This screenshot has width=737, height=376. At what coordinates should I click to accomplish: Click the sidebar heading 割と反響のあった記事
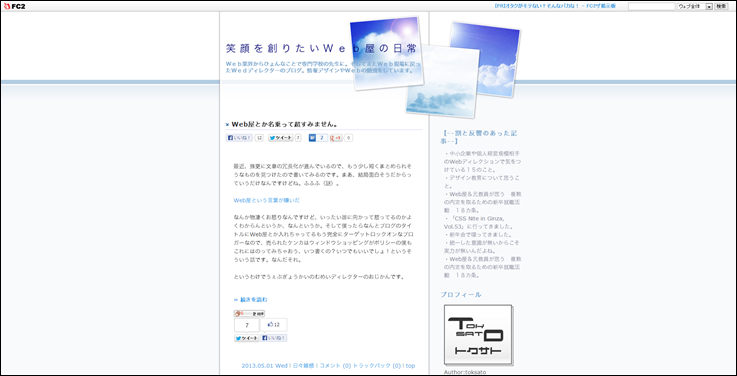pos(479,137)
